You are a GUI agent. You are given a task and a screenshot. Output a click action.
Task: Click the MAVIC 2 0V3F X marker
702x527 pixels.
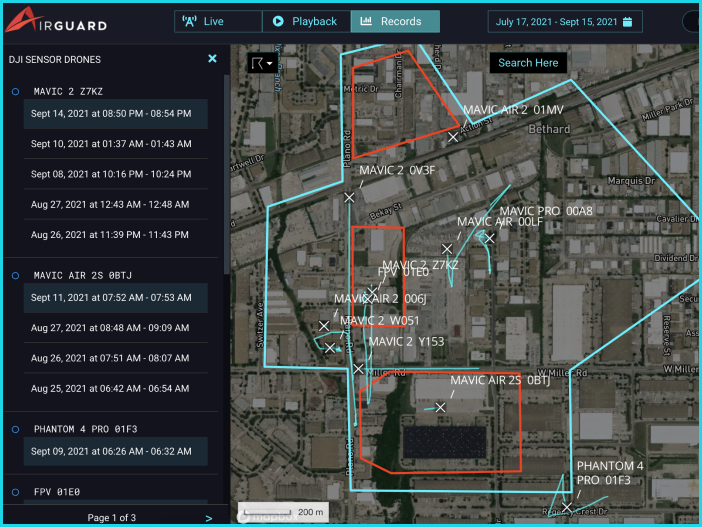pyautogui.click(x=349, y=197)
